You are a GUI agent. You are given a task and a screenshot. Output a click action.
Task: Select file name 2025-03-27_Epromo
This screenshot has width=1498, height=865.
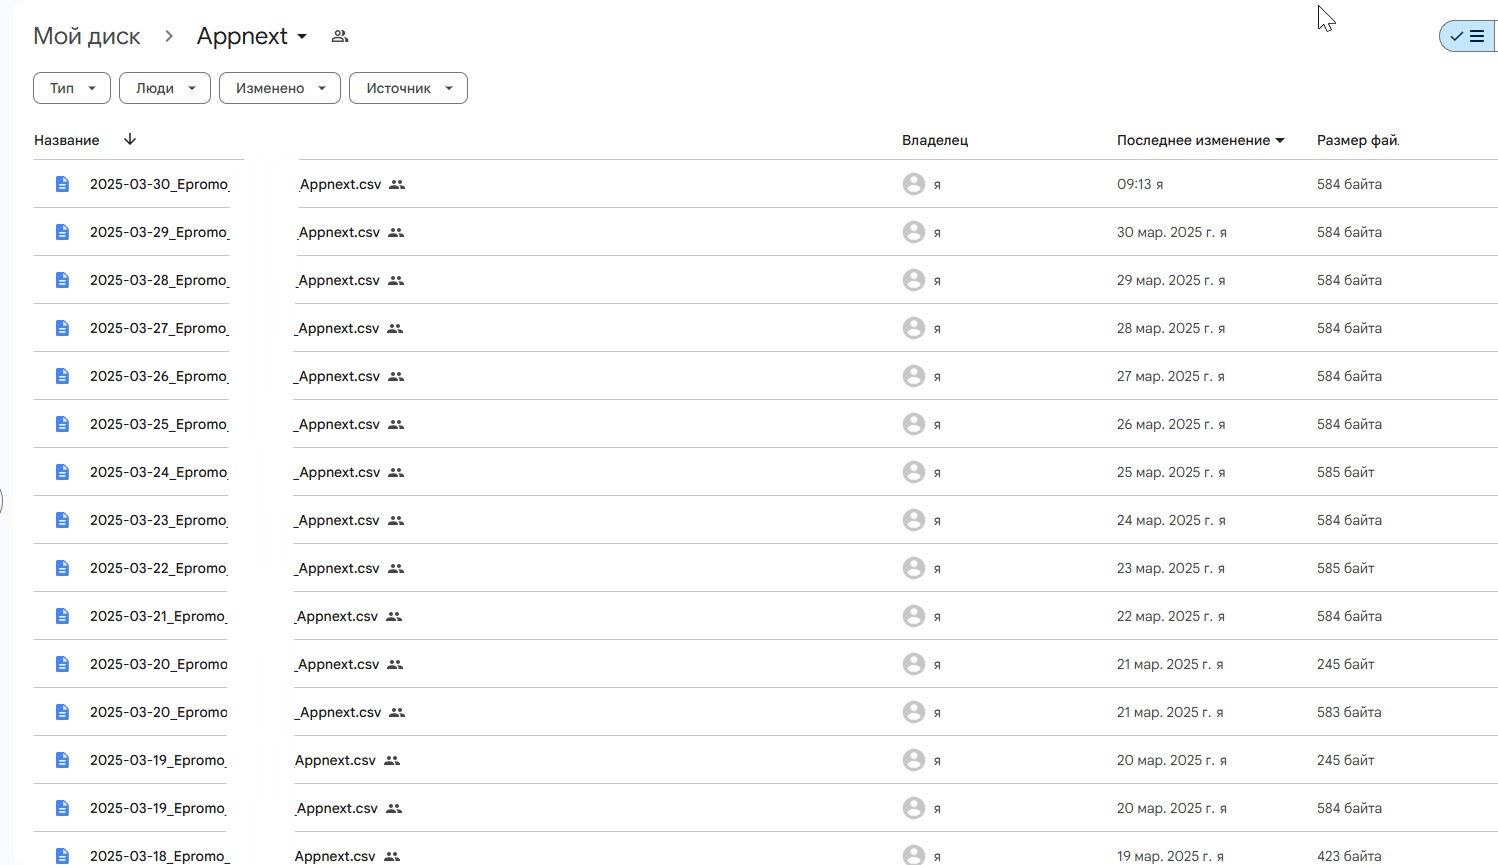(x=159, y=328)
